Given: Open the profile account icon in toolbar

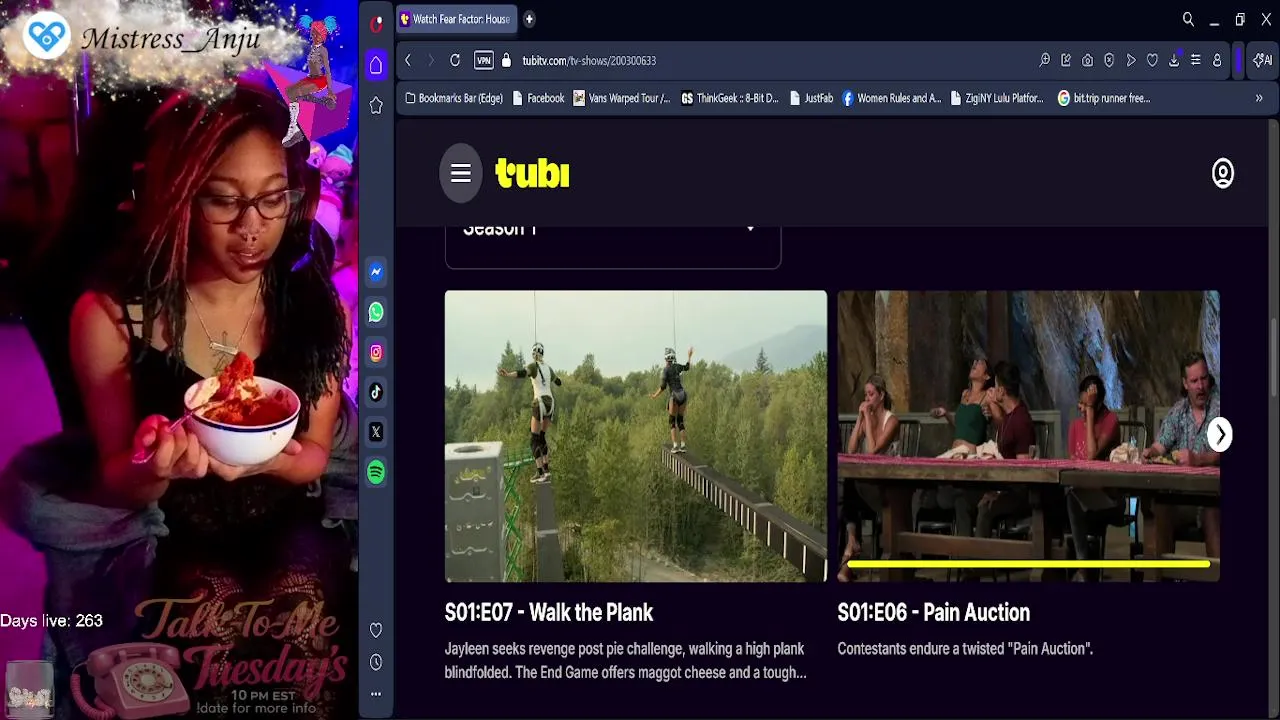Looking at the screenshot, I should click(x=1217, y=60).
